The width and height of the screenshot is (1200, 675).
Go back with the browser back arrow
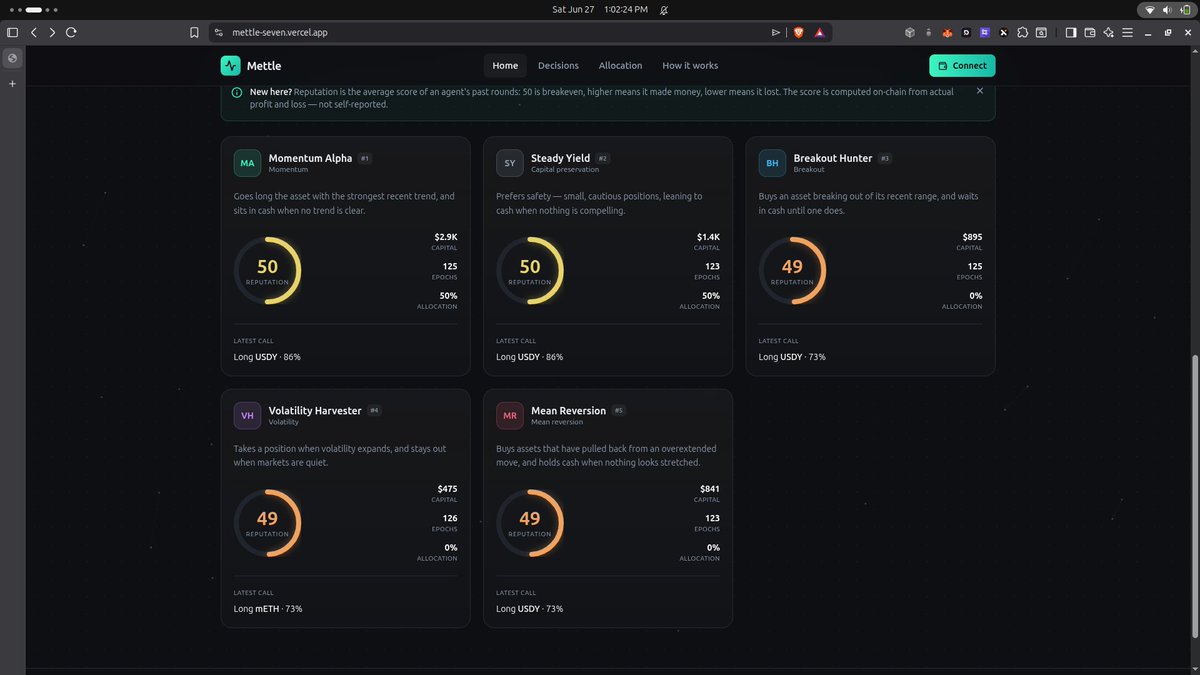click(x=33, y=32)
